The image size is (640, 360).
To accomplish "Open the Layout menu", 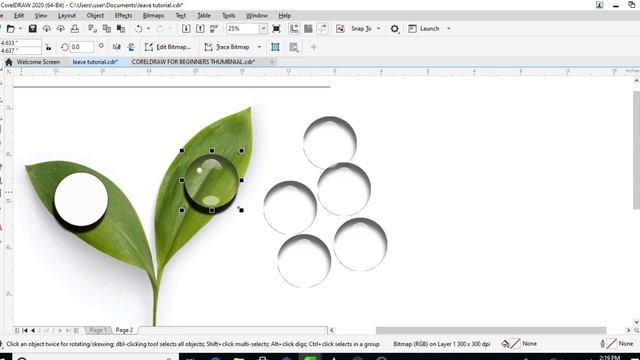I will point(67,16).
